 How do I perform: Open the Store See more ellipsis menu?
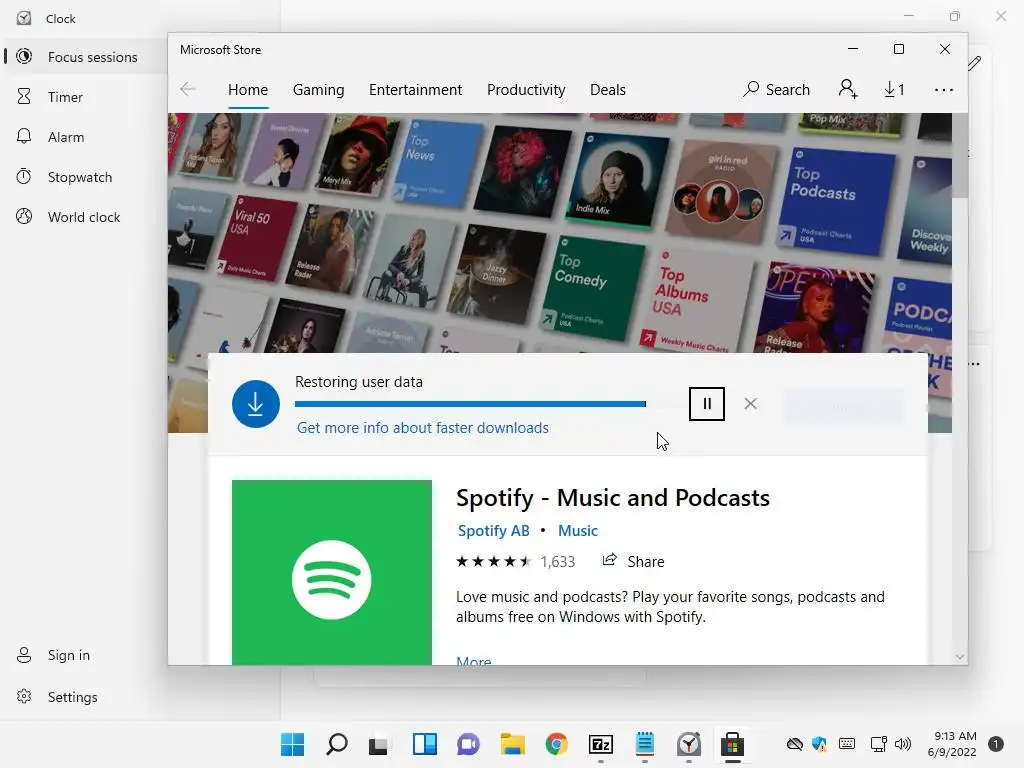click(944, 90)
